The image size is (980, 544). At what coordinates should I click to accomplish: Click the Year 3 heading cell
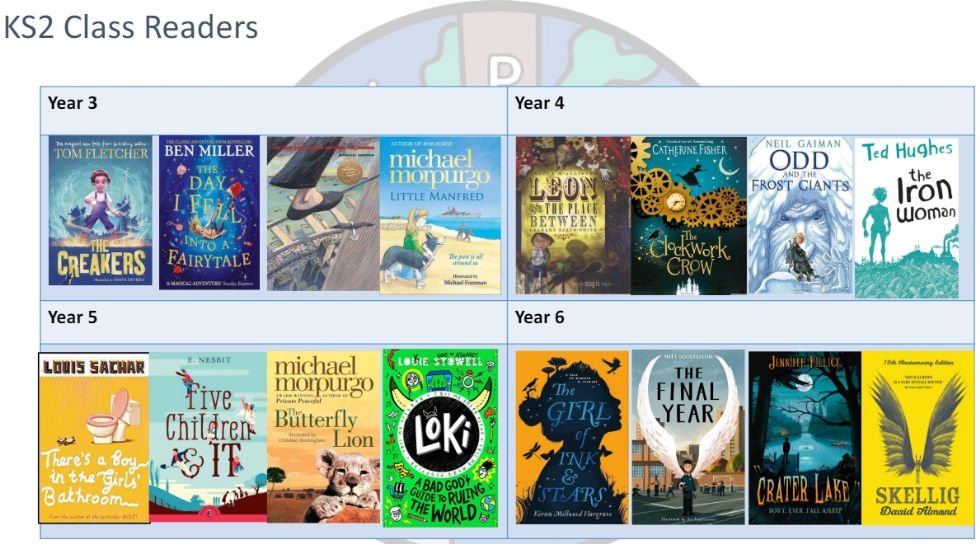274,111
